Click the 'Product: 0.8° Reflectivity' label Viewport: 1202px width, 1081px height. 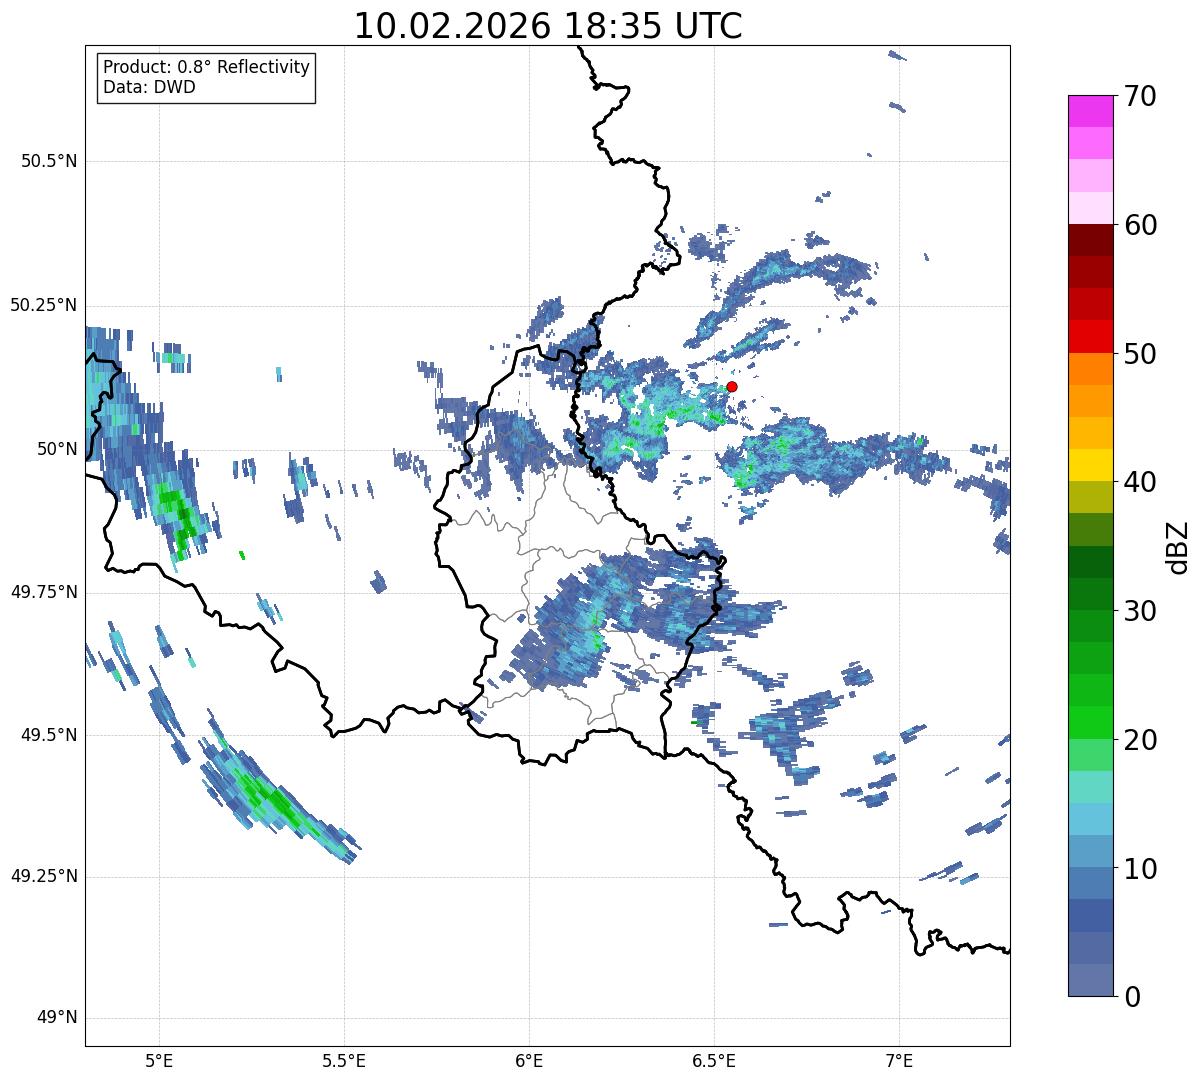click(x=207, y=67)
